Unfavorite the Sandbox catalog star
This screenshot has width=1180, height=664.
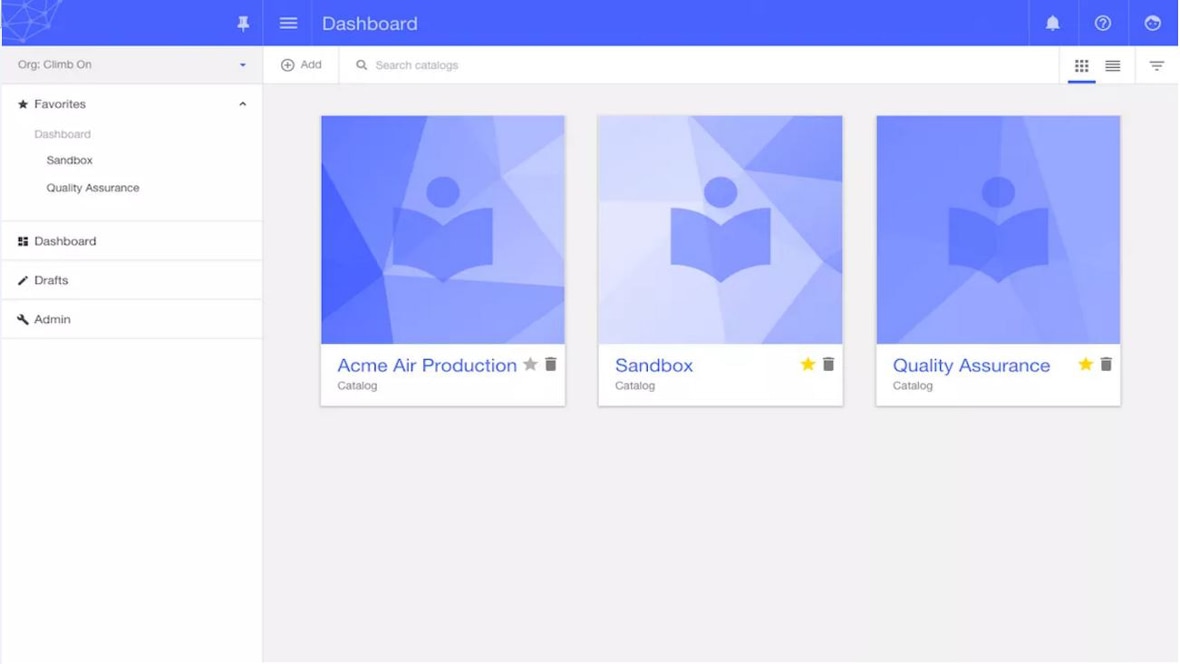(807, 365)
